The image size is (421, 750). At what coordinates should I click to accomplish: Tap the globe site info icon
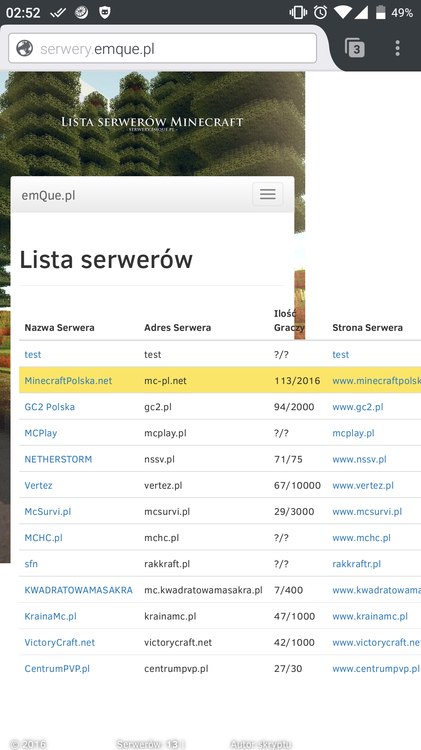tap(24, 48)
